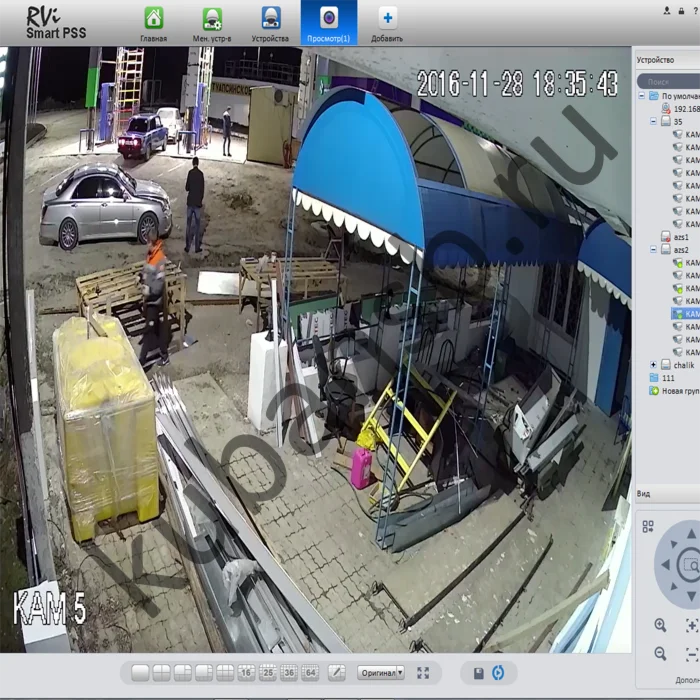Select the chalik device
This screenshot has width=700, height=700.
(678, 365)
